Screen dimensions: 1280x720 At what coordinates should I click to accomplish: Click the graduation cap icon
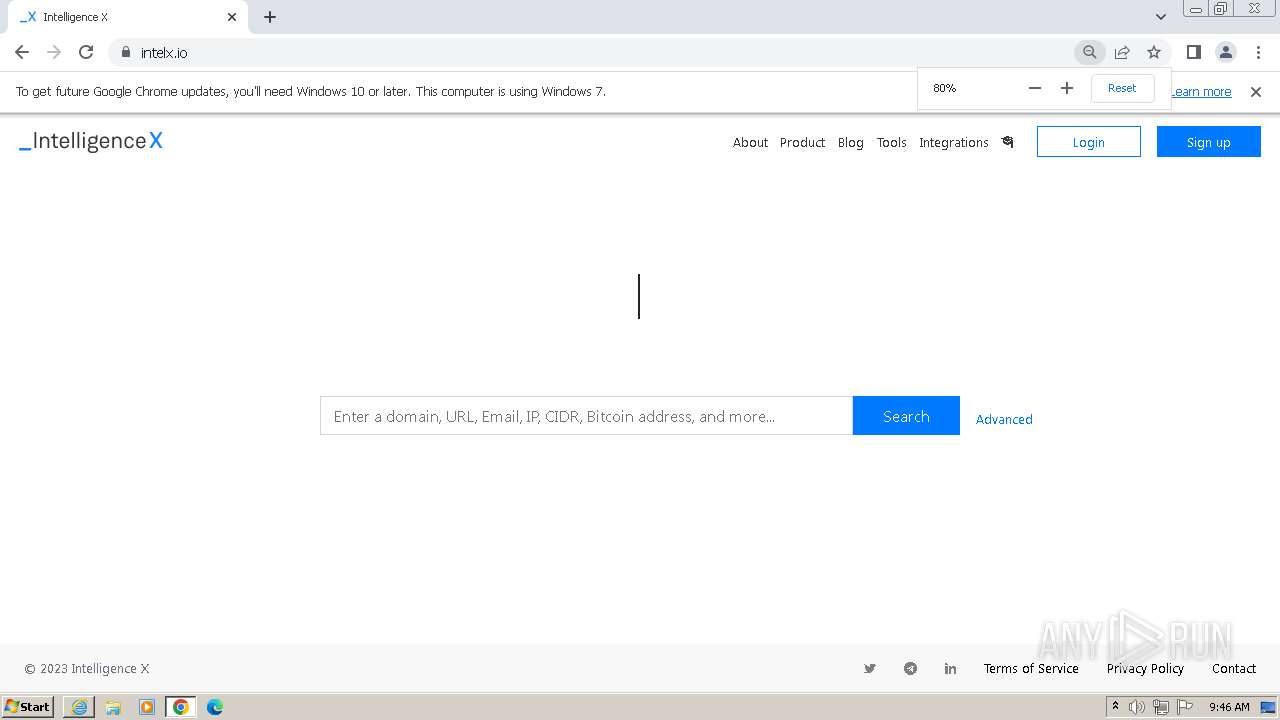pyautogui.click(x=1008, y=142)
